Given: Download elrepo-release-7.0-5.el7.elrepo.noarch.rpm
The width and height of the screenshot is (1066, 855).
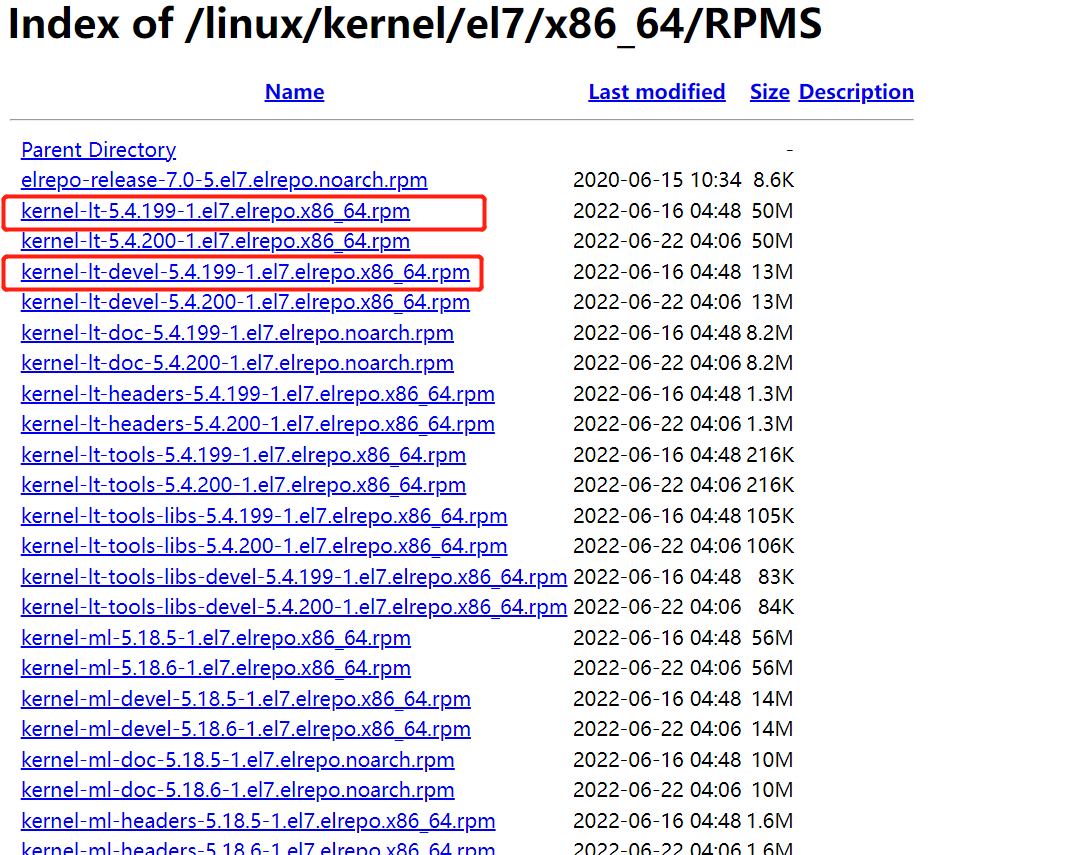Looking at the screenshot, I should [x=224, y=181].
